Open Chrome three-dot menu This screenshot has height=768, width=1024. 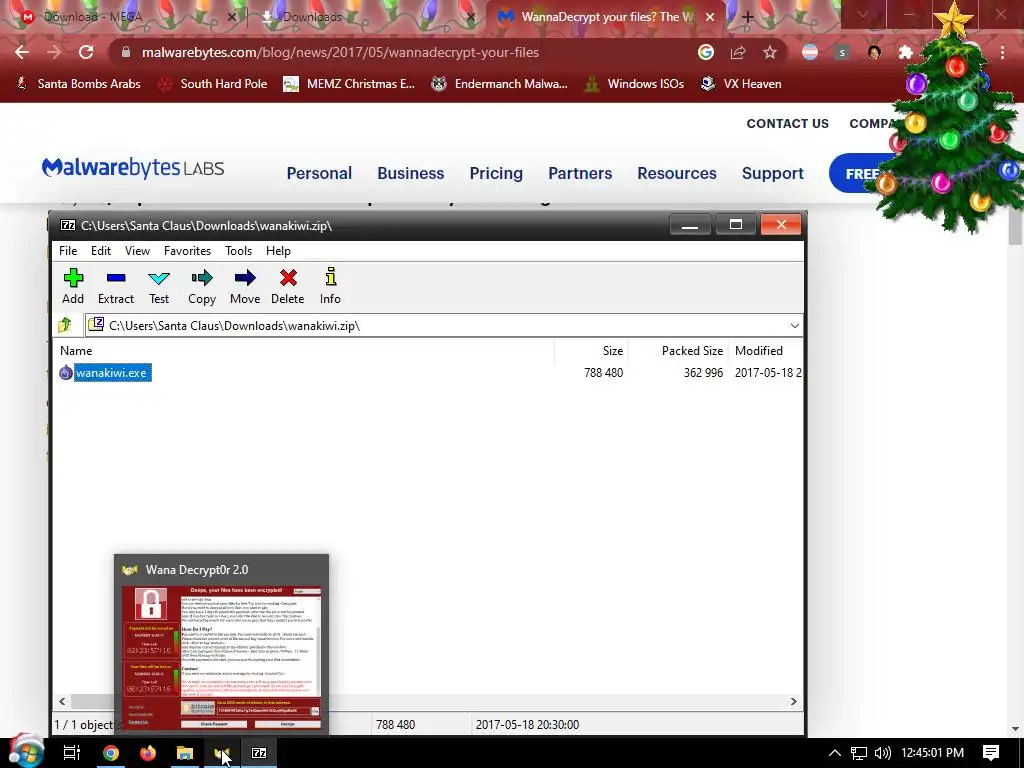pyautogui.click(x=1002, y=52)
